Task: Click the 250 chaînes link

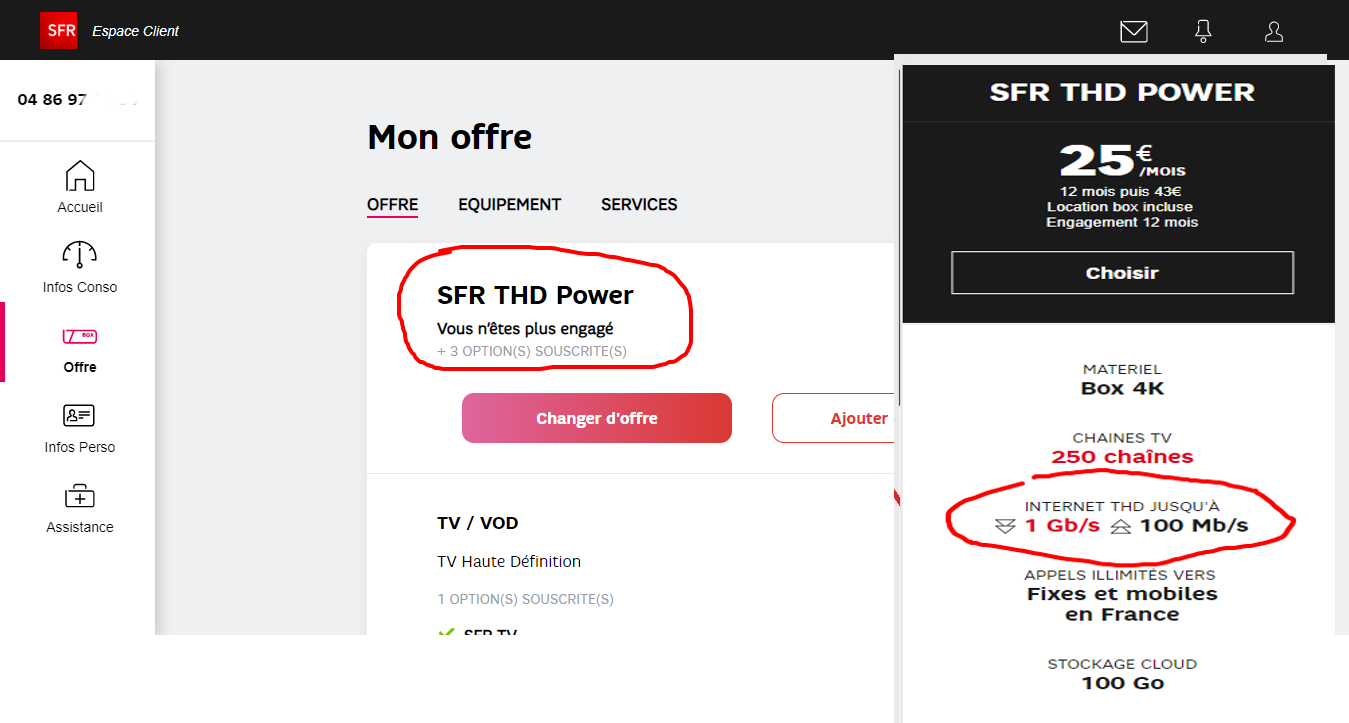Action: point(1122,457)
